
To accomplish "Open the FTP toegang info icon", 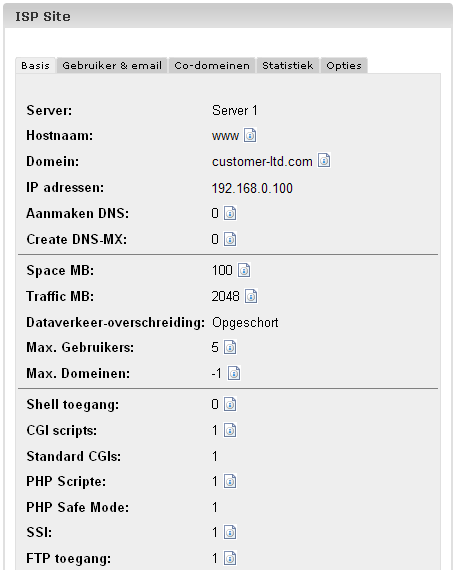I will pos(230,558).
